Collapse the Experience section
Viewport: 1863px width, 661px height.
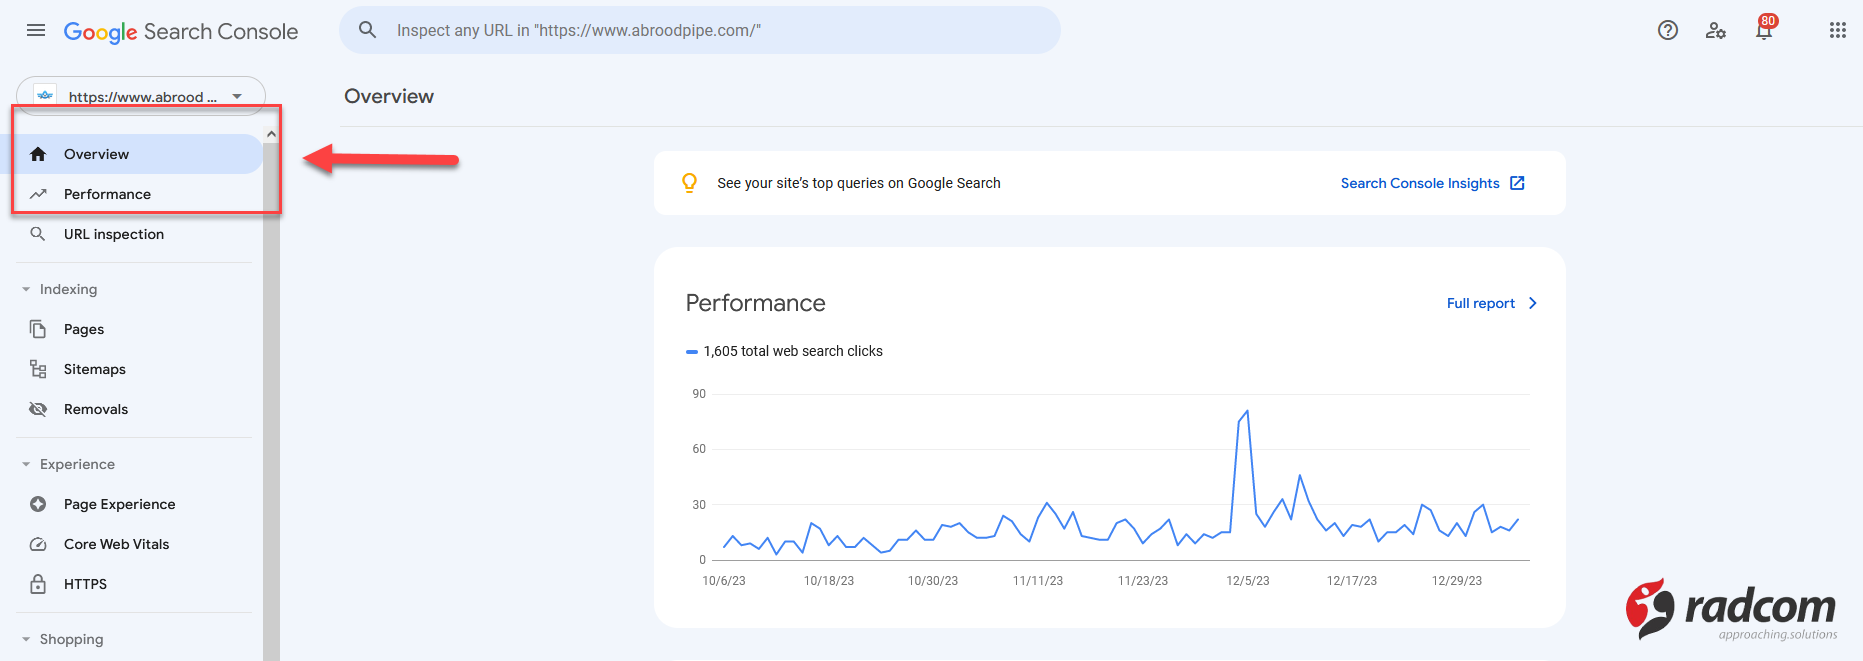(26, 464)
